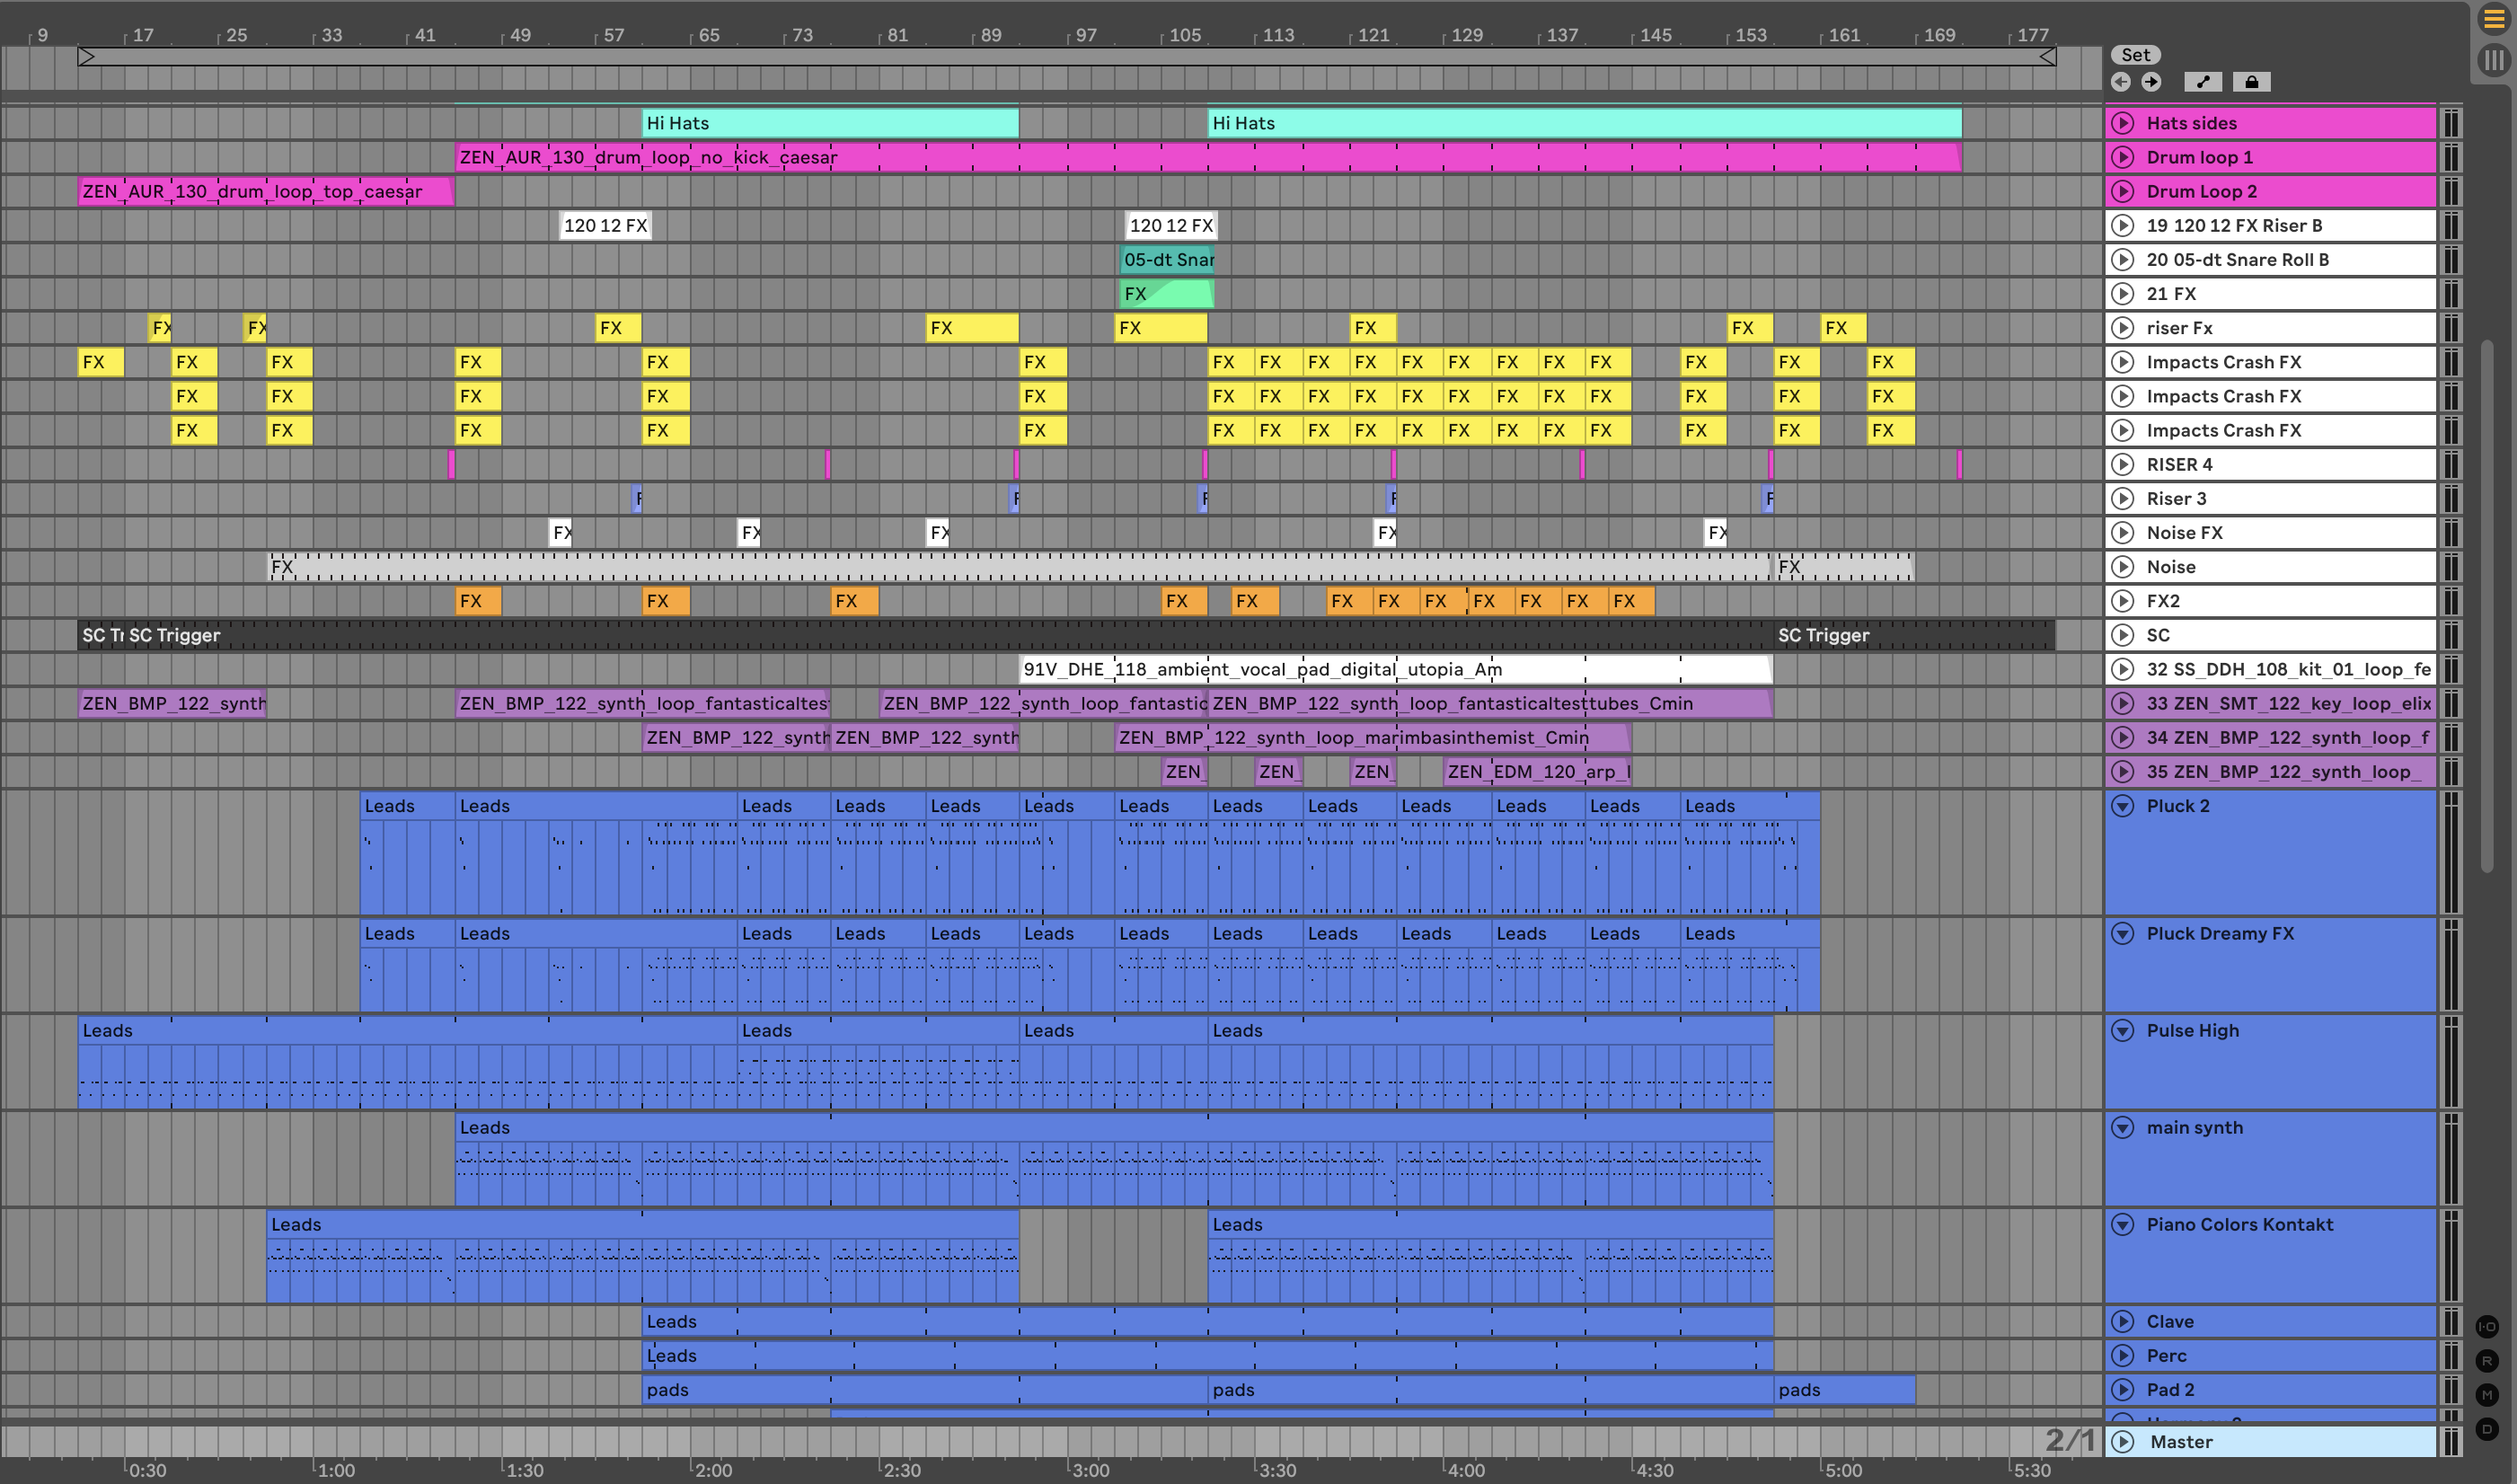Toggle the Mixer section M button
The width and height of the screenshot is (2517, 1484).
(2487, 1395)
